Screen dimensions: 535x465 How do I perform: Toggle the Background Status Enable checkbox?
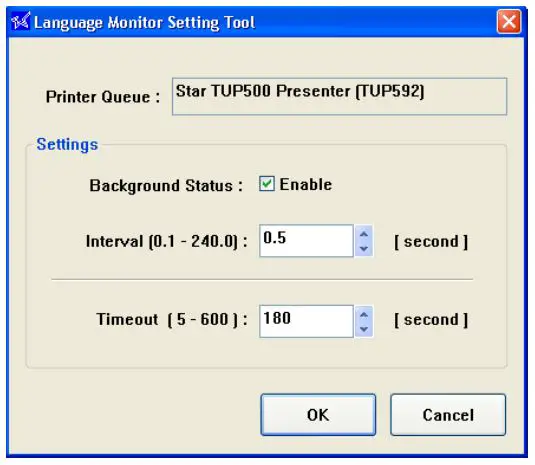(x=266, y=184)
